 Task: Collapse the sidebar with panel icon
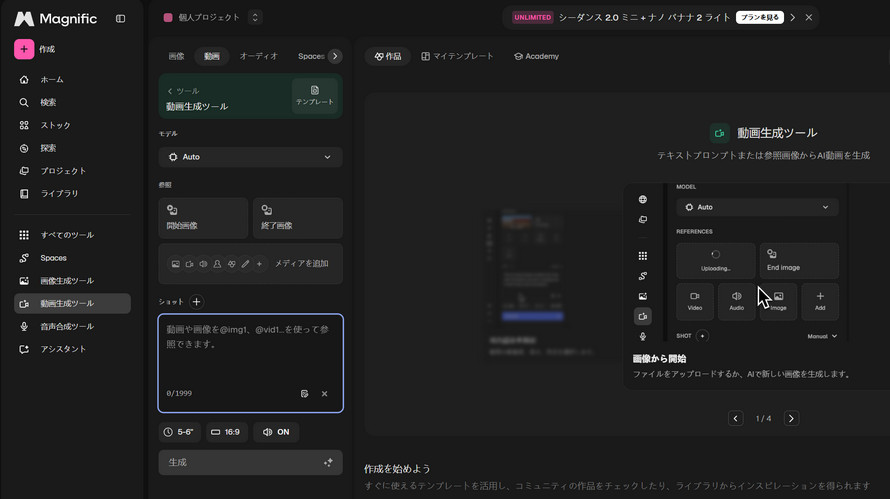pyautogui.click(x=120, y=19)
